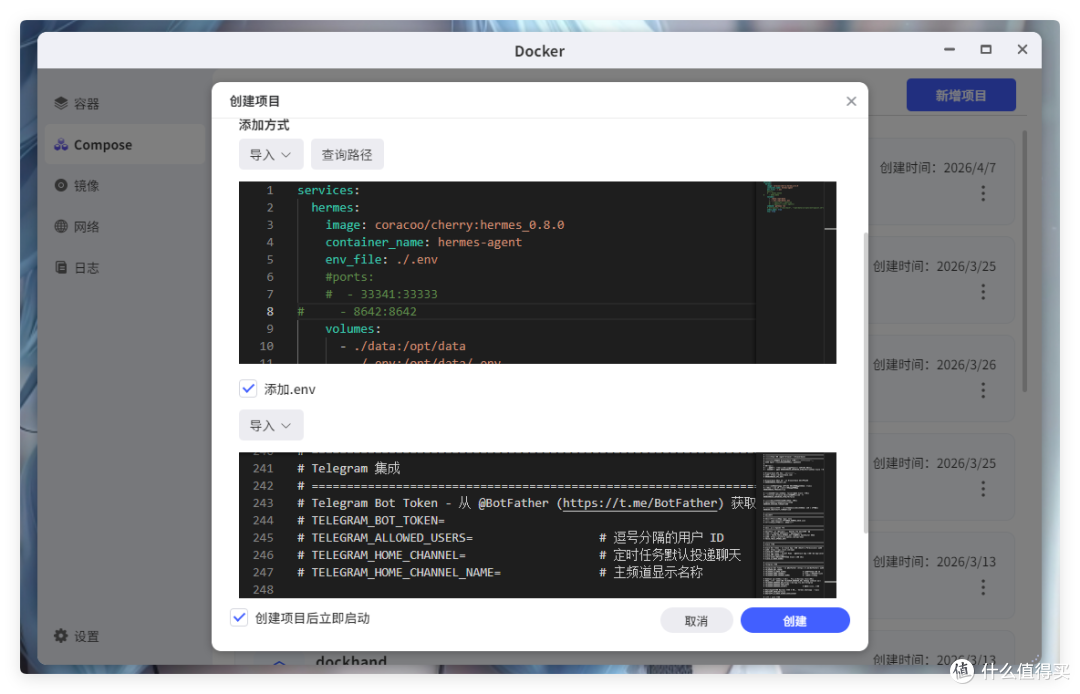Click the dialog vertical scrollbar
The width and height of the screenshot is (1080, 694).
point(865,382)
